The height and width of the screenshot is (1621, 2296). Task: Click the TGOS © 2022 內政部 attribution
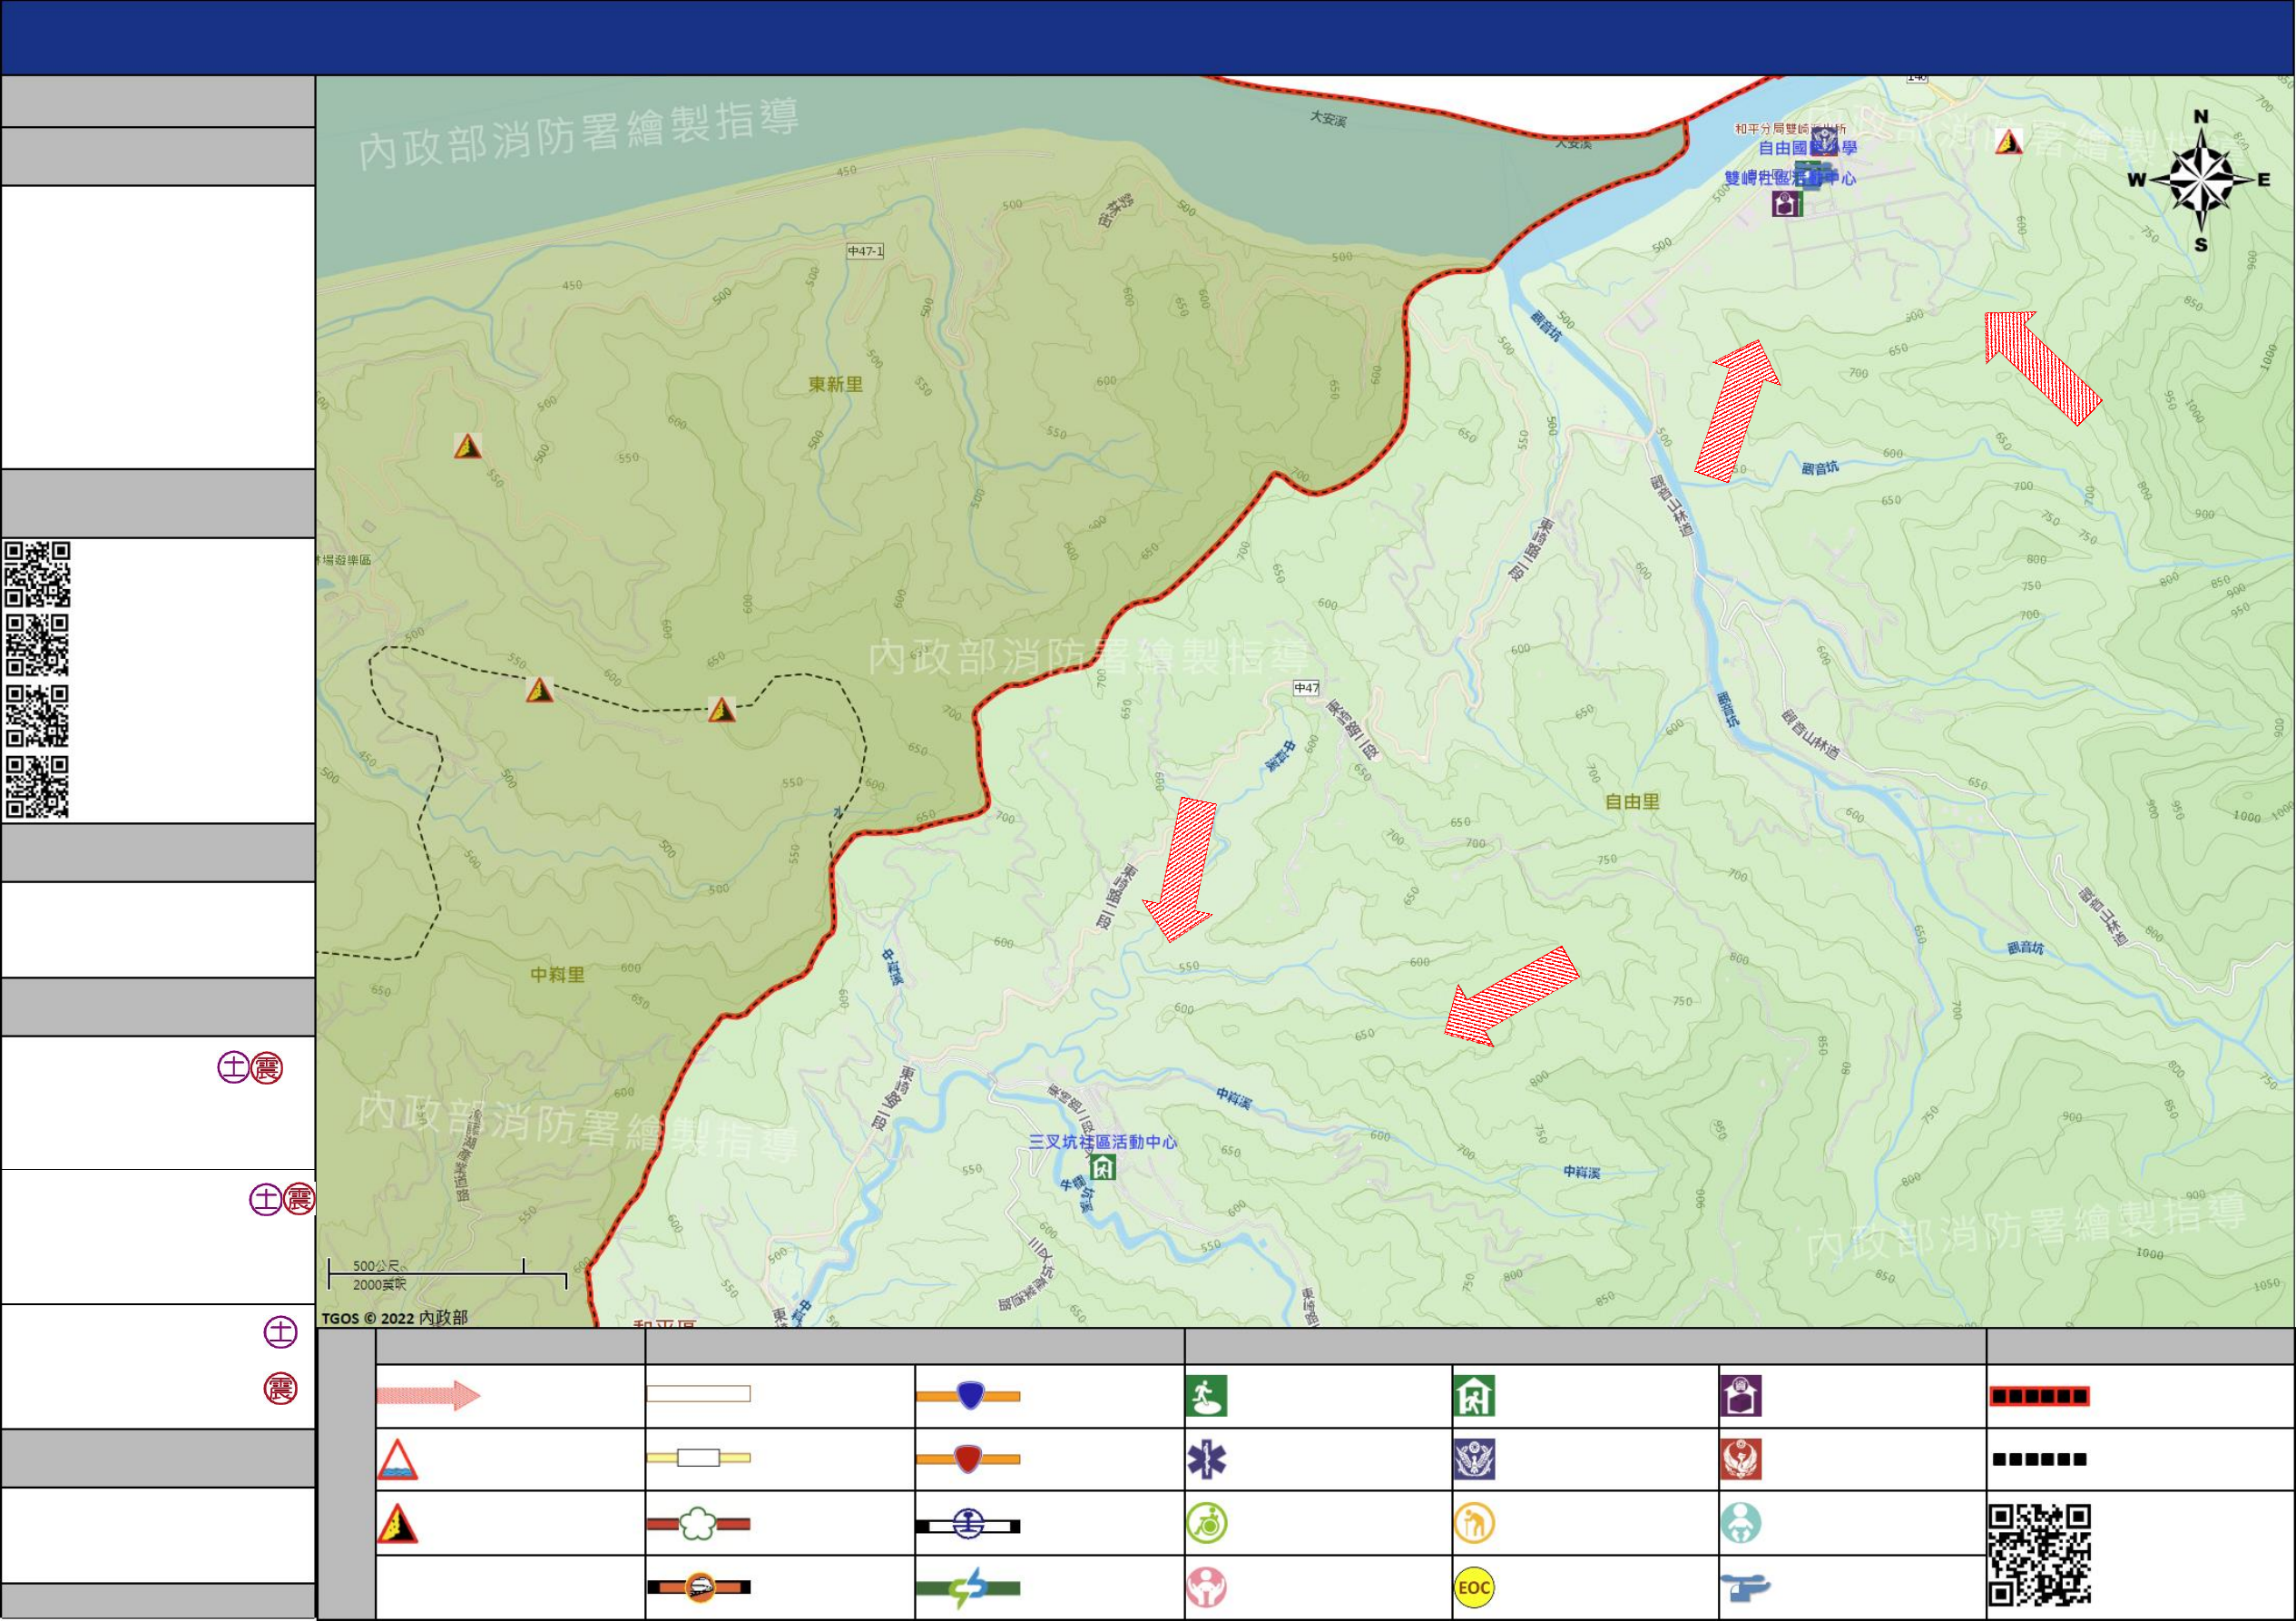point(395,1318)
